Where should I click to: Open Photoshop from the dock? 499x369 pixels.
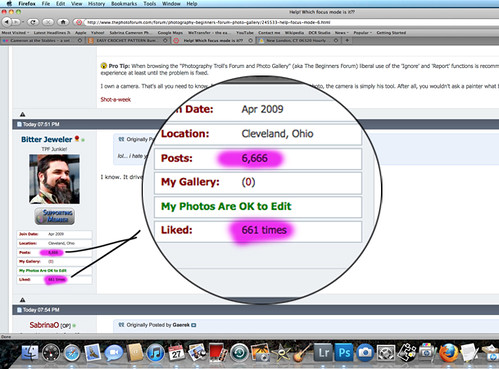(x=344, y=353)
